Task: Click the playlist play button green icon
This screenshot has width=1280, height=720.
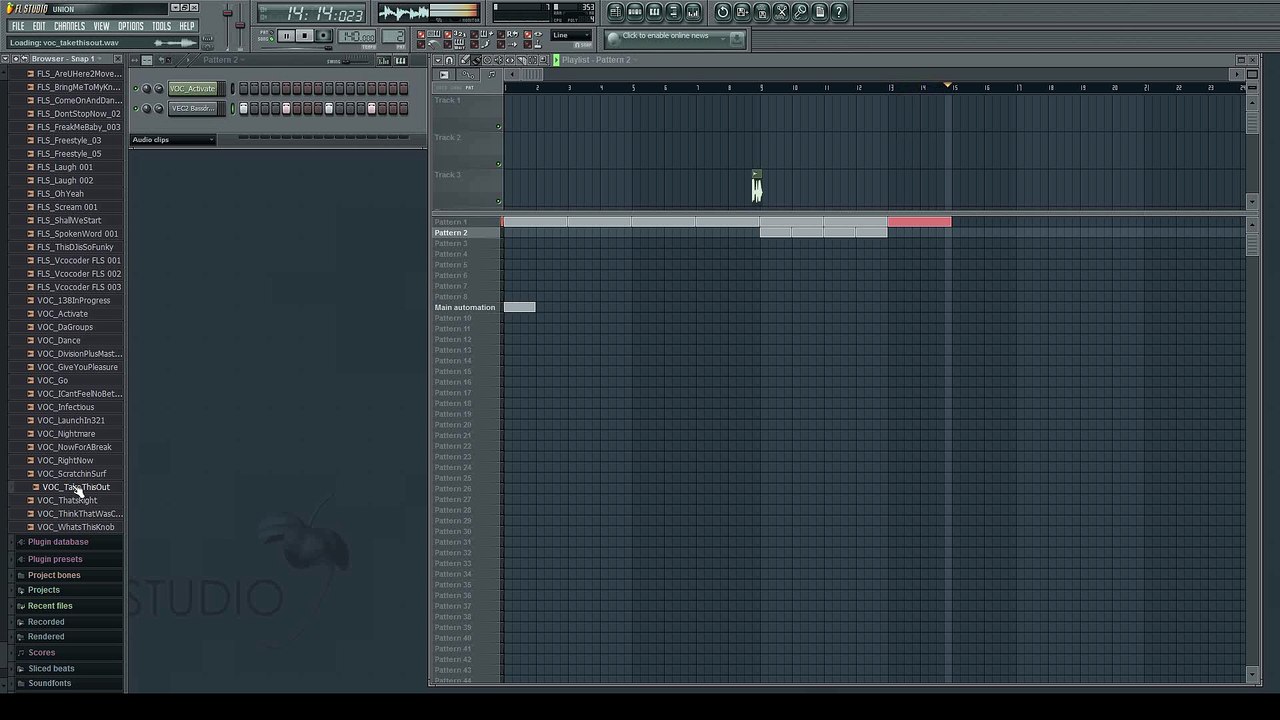Action: [x=556, y=60]
